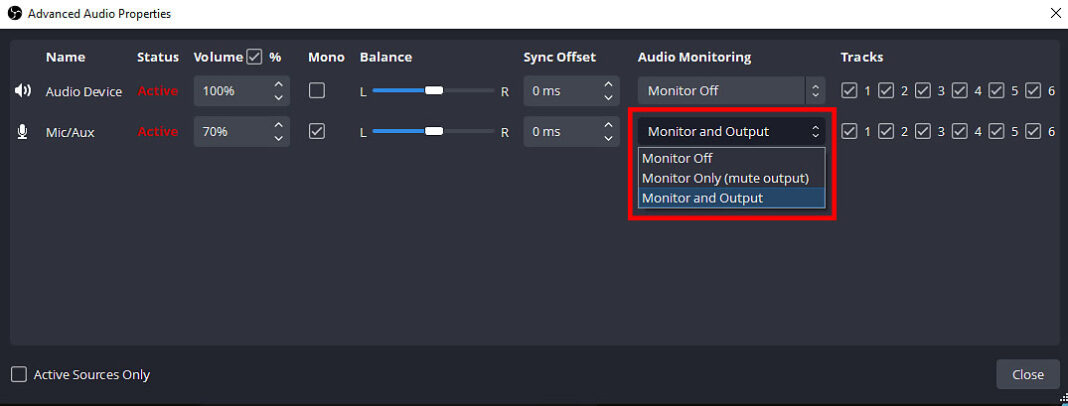Uncheck track 6 for Mic/Aux
1068x406 pixels.
click(x=1033, y=131)
